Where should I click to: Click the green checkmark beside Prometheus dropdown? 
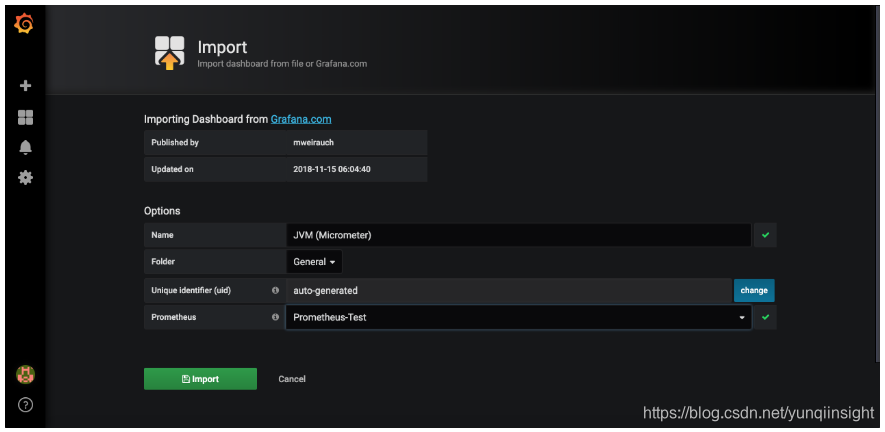pos(765,317)
